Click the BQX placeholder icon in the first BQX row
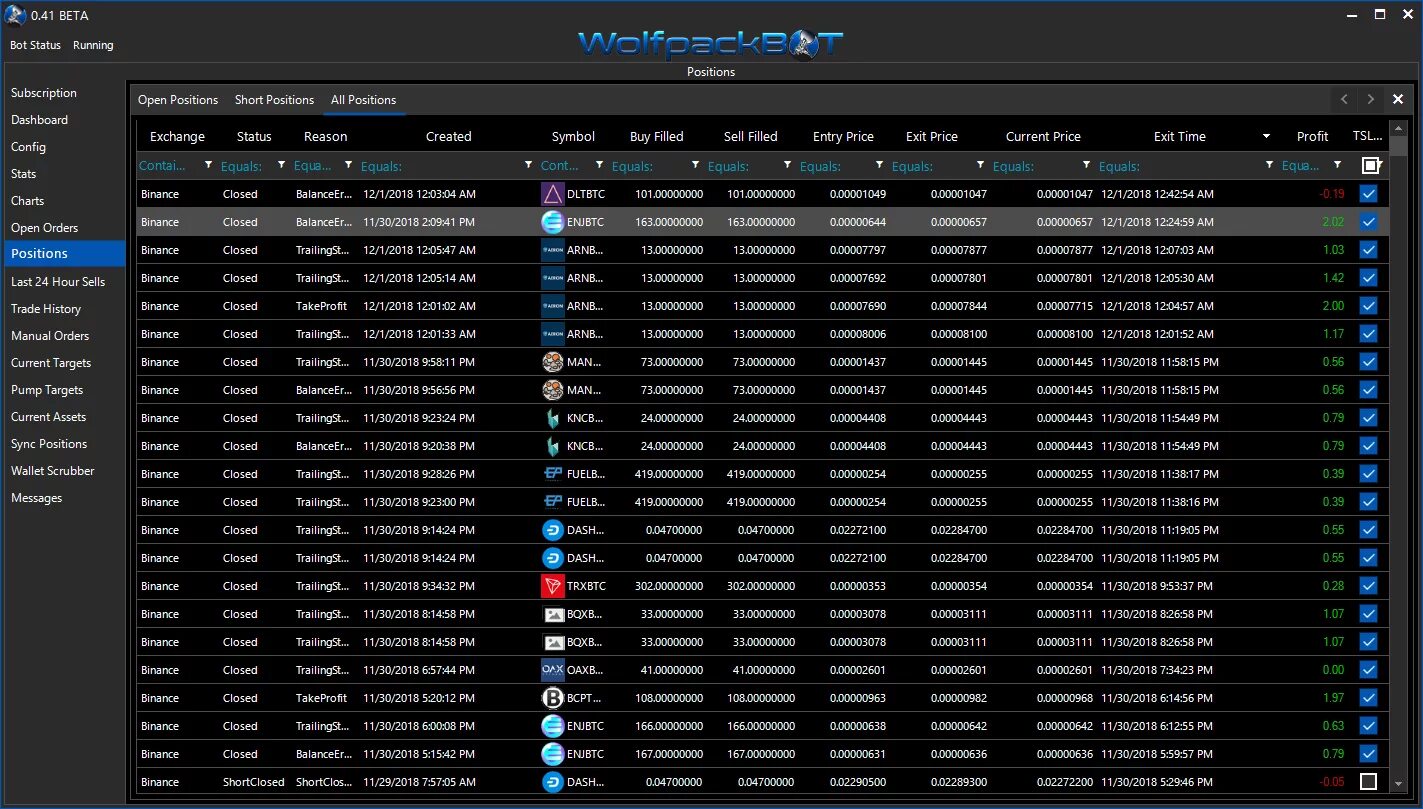Screen dimensions: 1423x809 click(553, 614)
